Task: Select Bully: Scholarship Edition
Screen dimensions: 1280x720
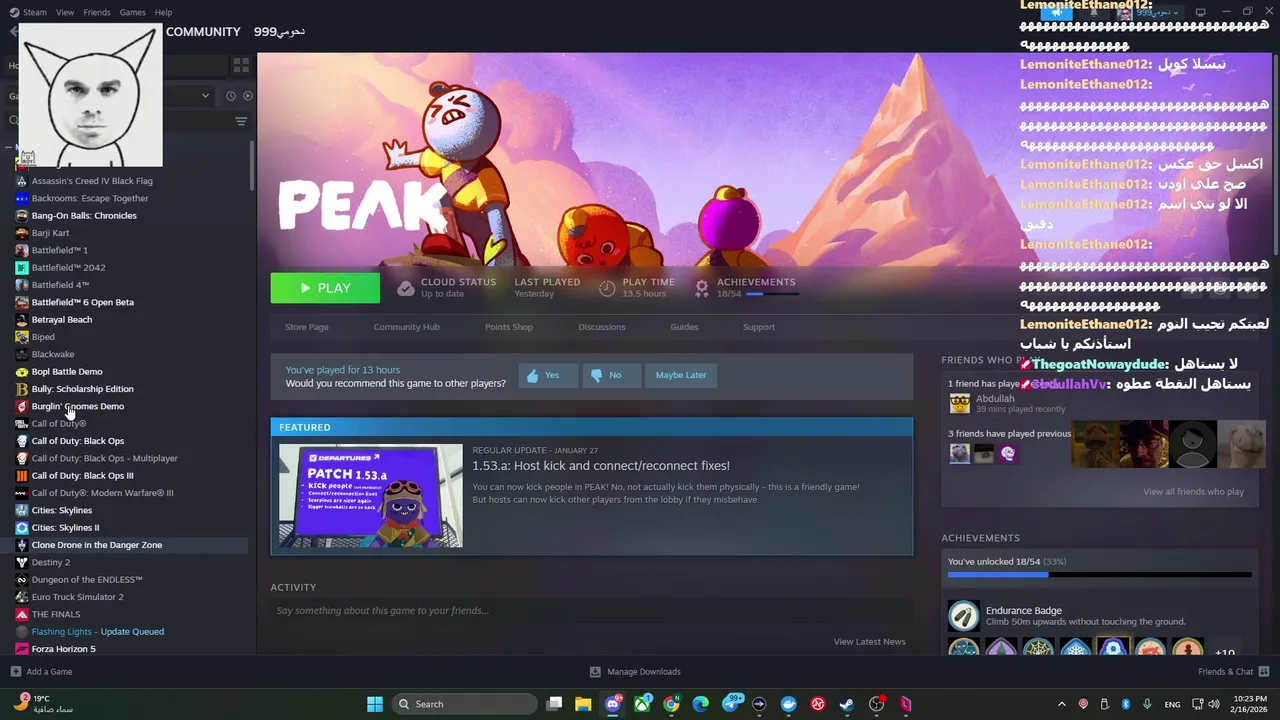Action: [82, 389]
